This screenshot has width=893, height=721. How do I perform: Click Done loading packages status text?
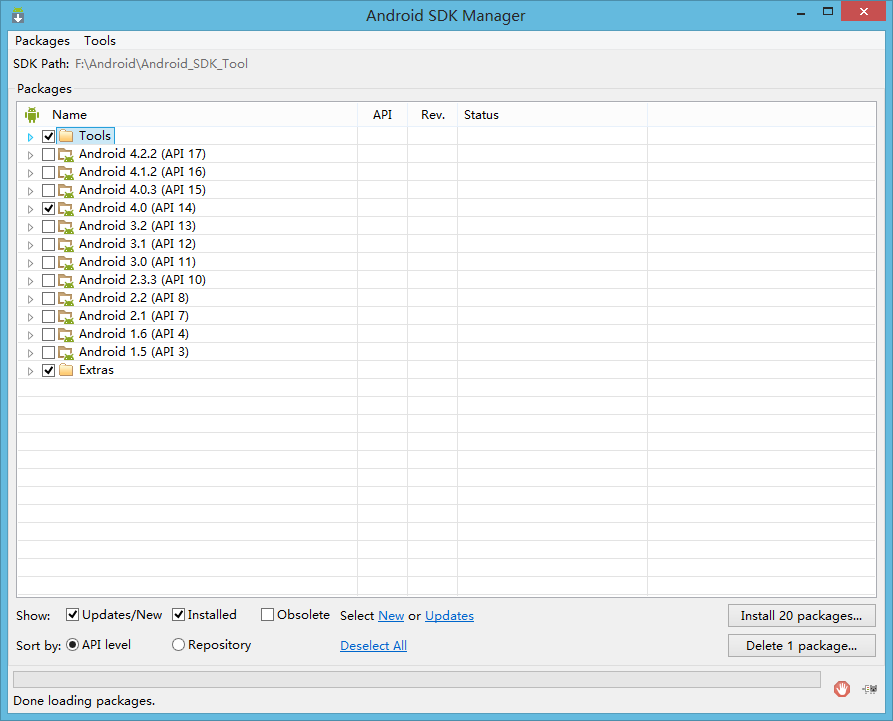(84, 701)
